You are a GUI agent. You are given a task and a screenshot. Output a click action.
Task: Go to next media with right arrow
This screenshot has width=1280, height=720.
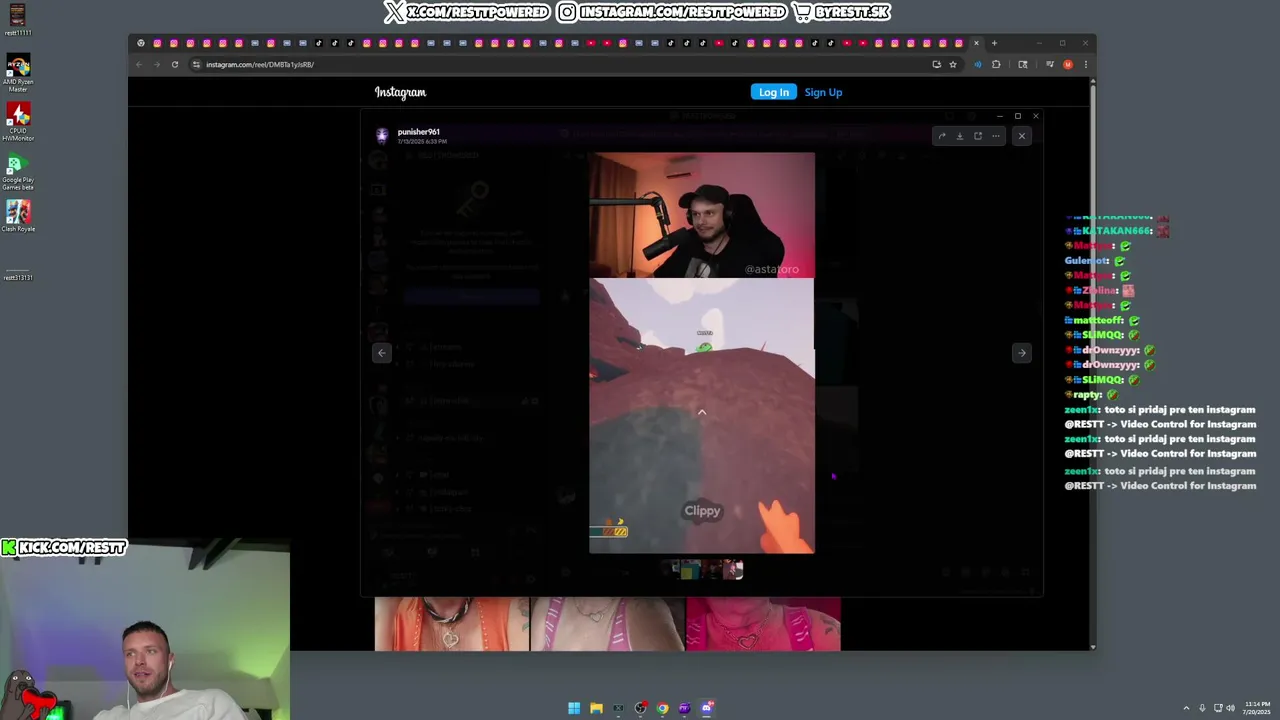1021,352
